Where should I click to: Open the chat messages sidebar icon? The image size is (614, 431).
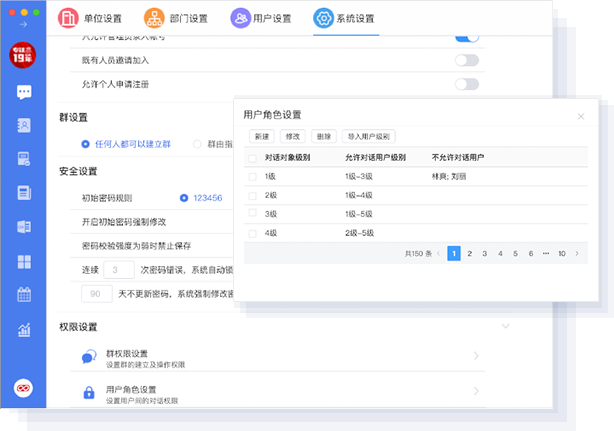[24, 92]
